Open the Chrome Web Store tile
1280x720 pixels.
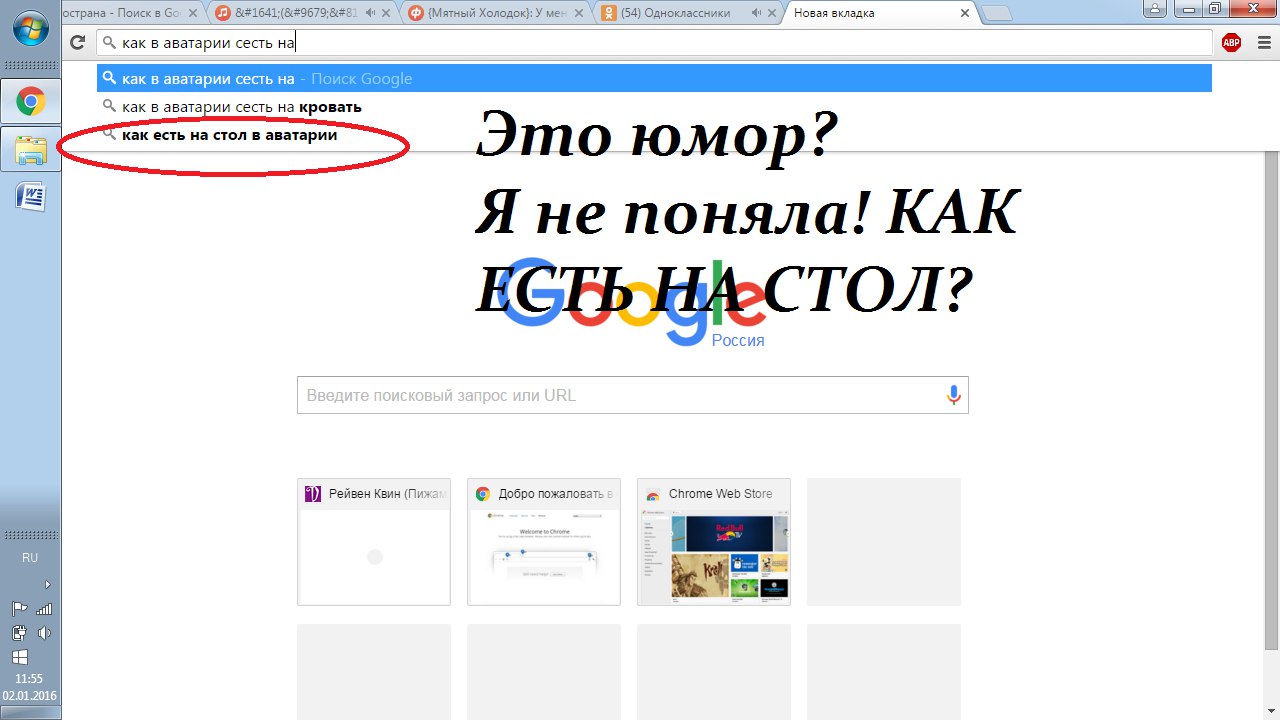pyautogui.click(x=714, y=542)
